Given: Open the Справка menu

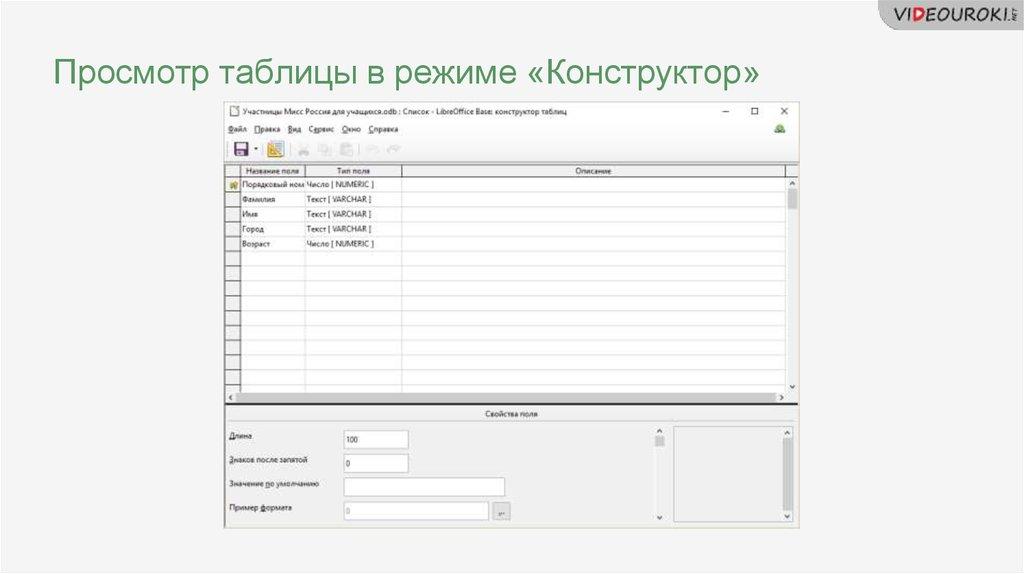Looking at the screenshot, I should coord(383,129).
